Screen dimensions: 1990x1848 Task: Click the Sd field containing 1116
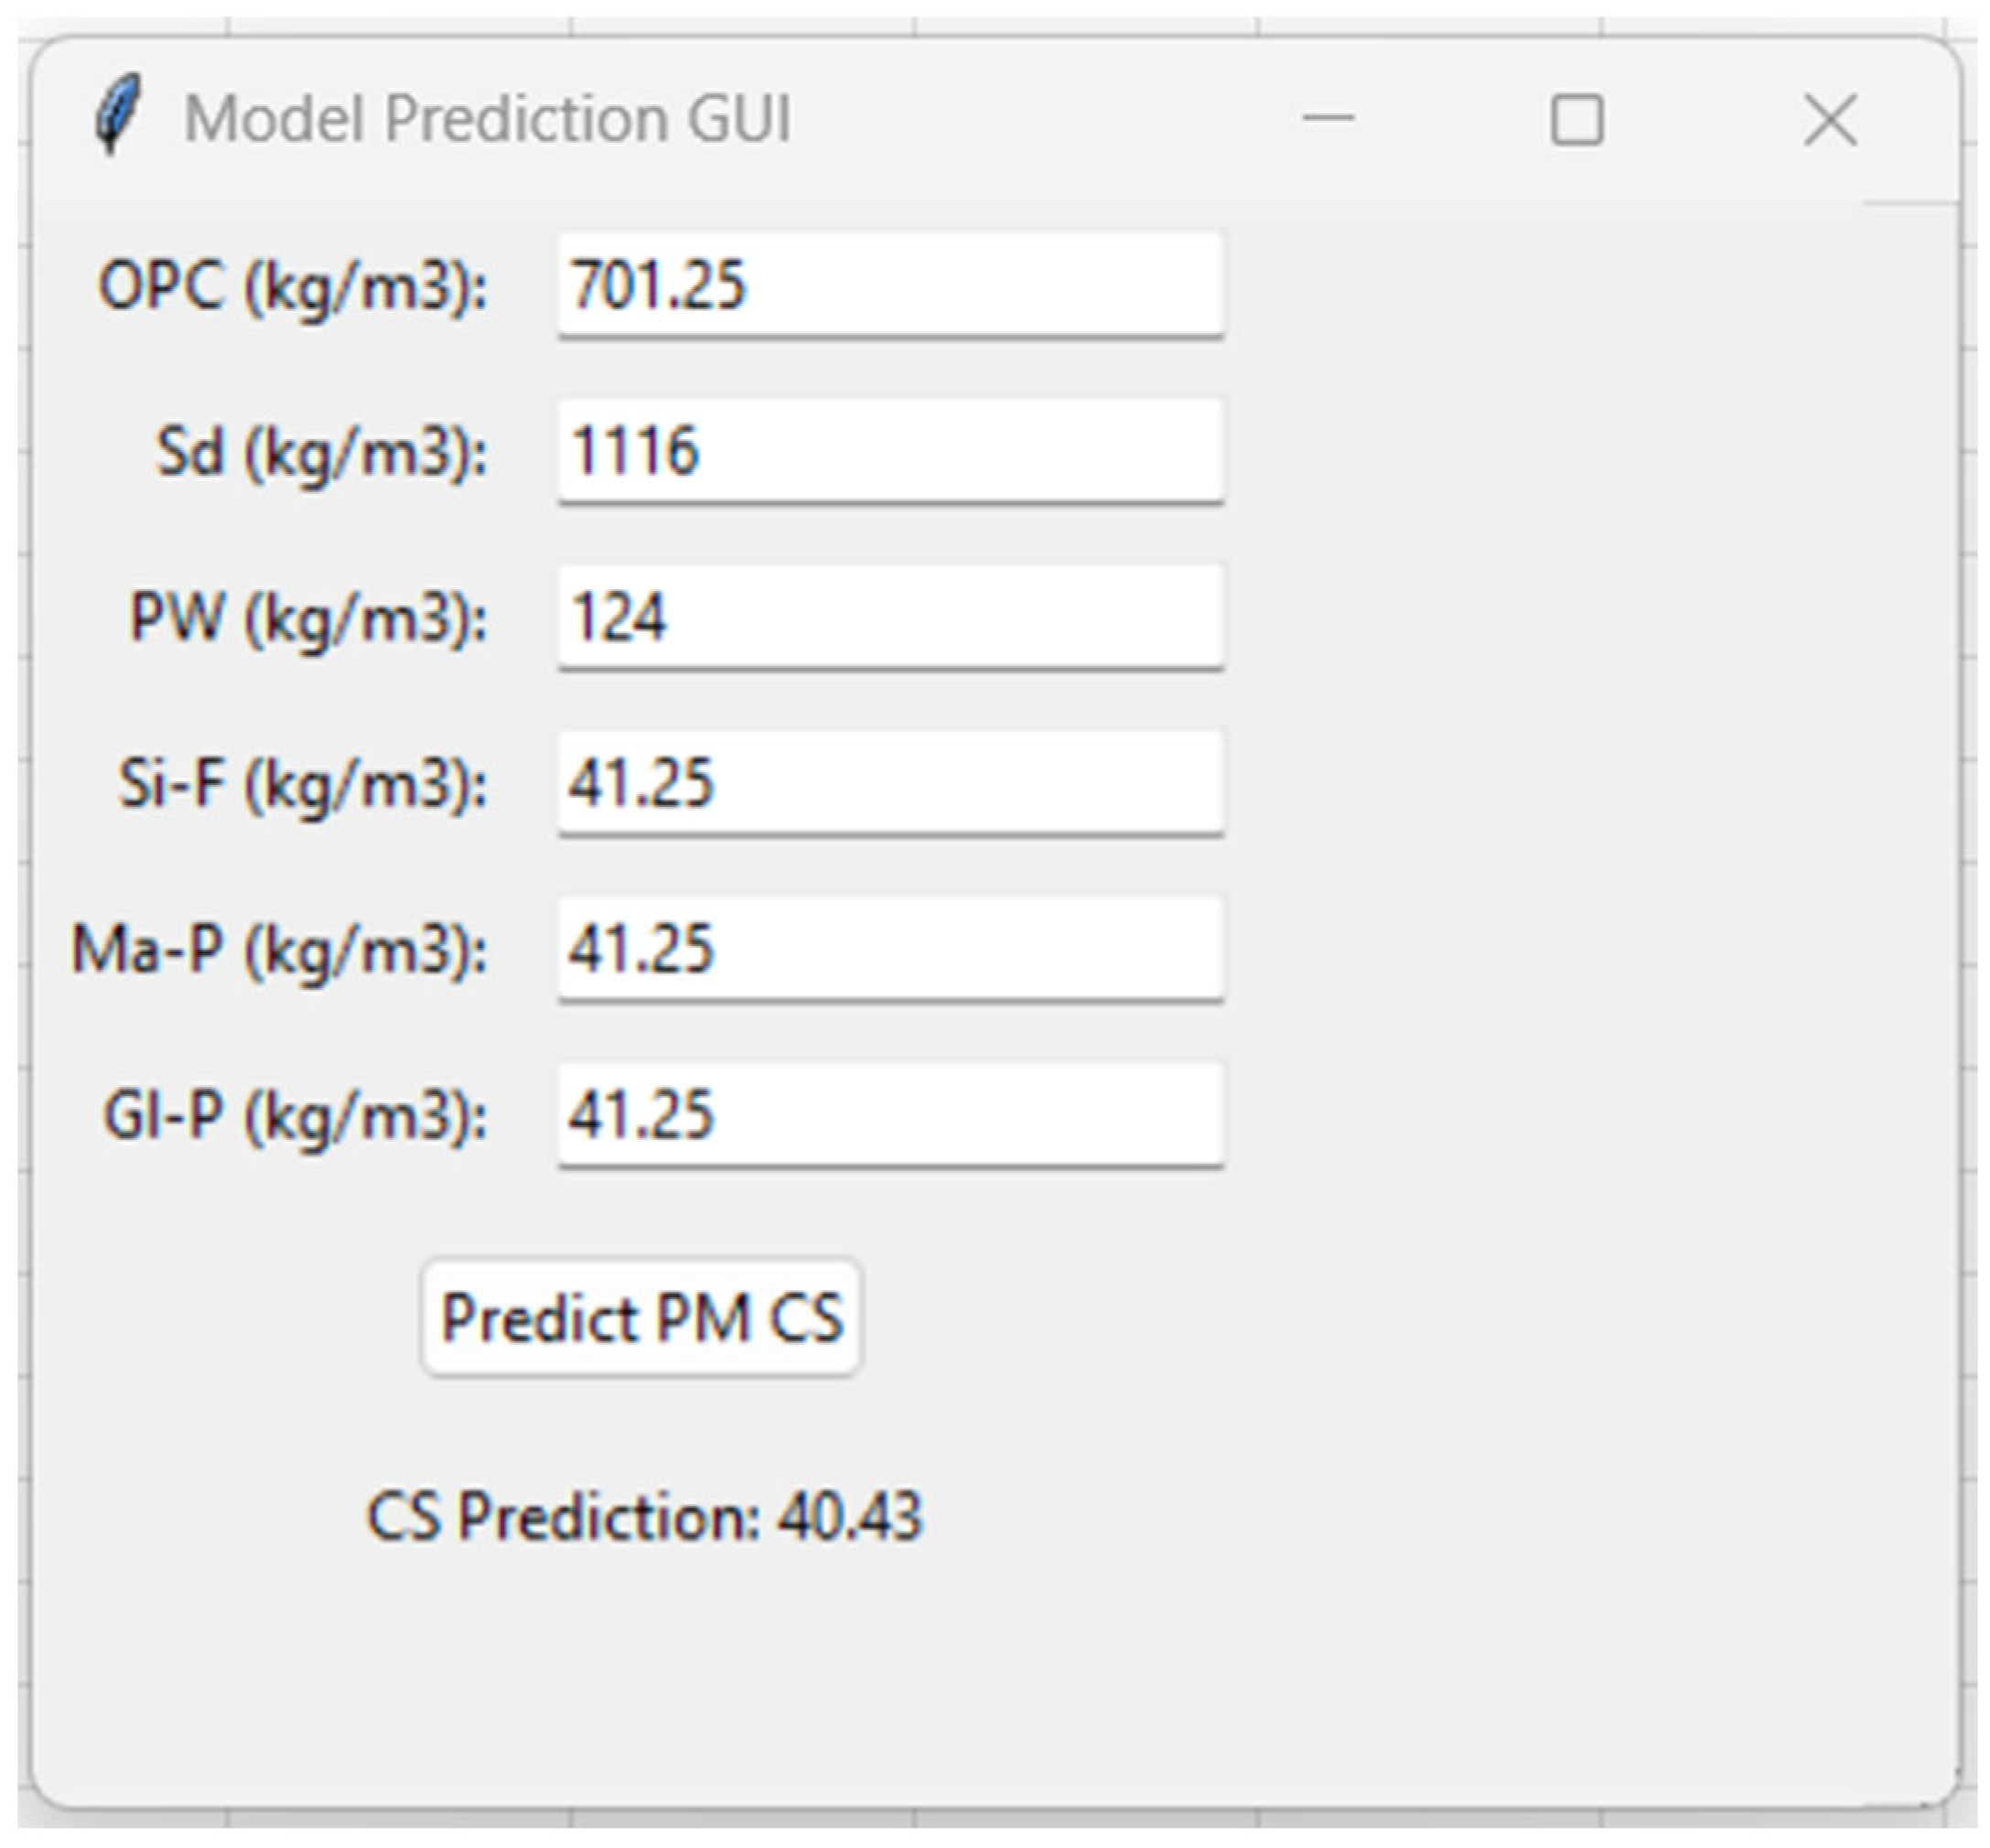(x=890, y=451)
